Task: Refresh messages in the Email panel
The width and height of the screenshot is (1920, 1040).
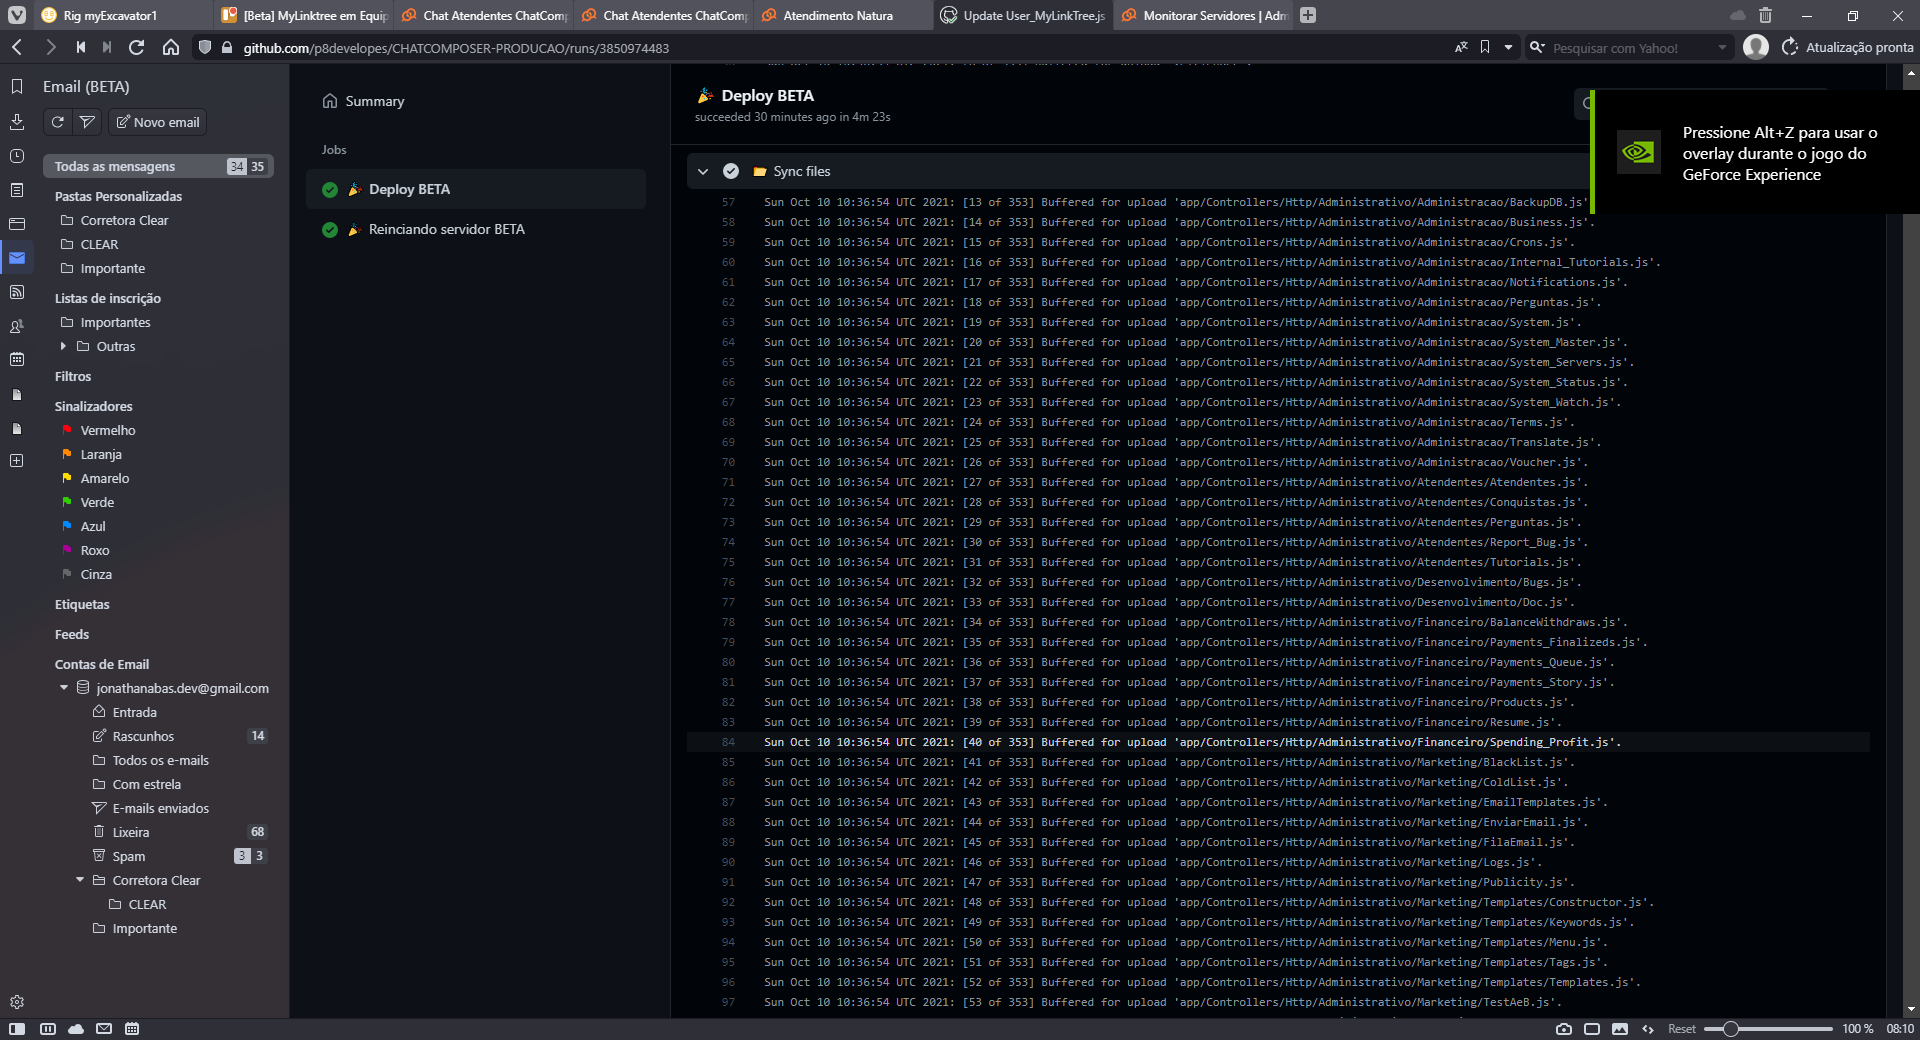Action: [57, 121]
